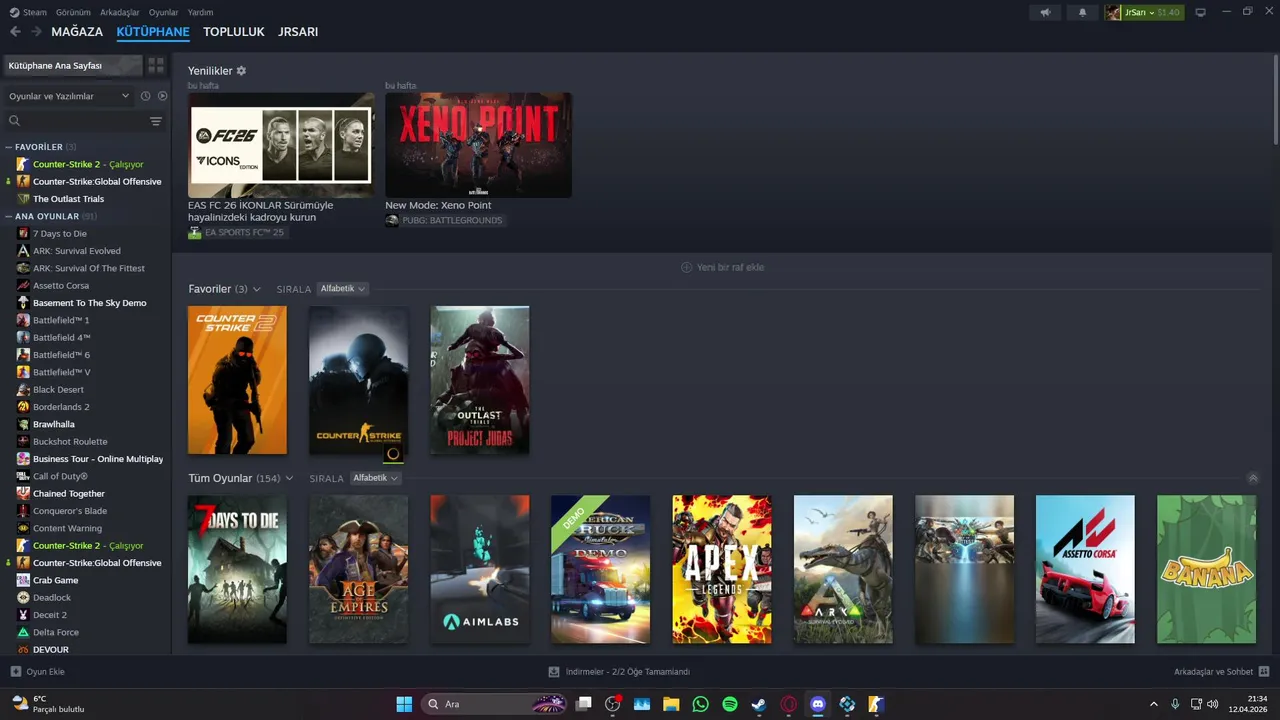This screenshot has width=1280, height=720.
Task: Open the JRSARI profile tab
Action: pyautogui.click(x=298, y=32)
